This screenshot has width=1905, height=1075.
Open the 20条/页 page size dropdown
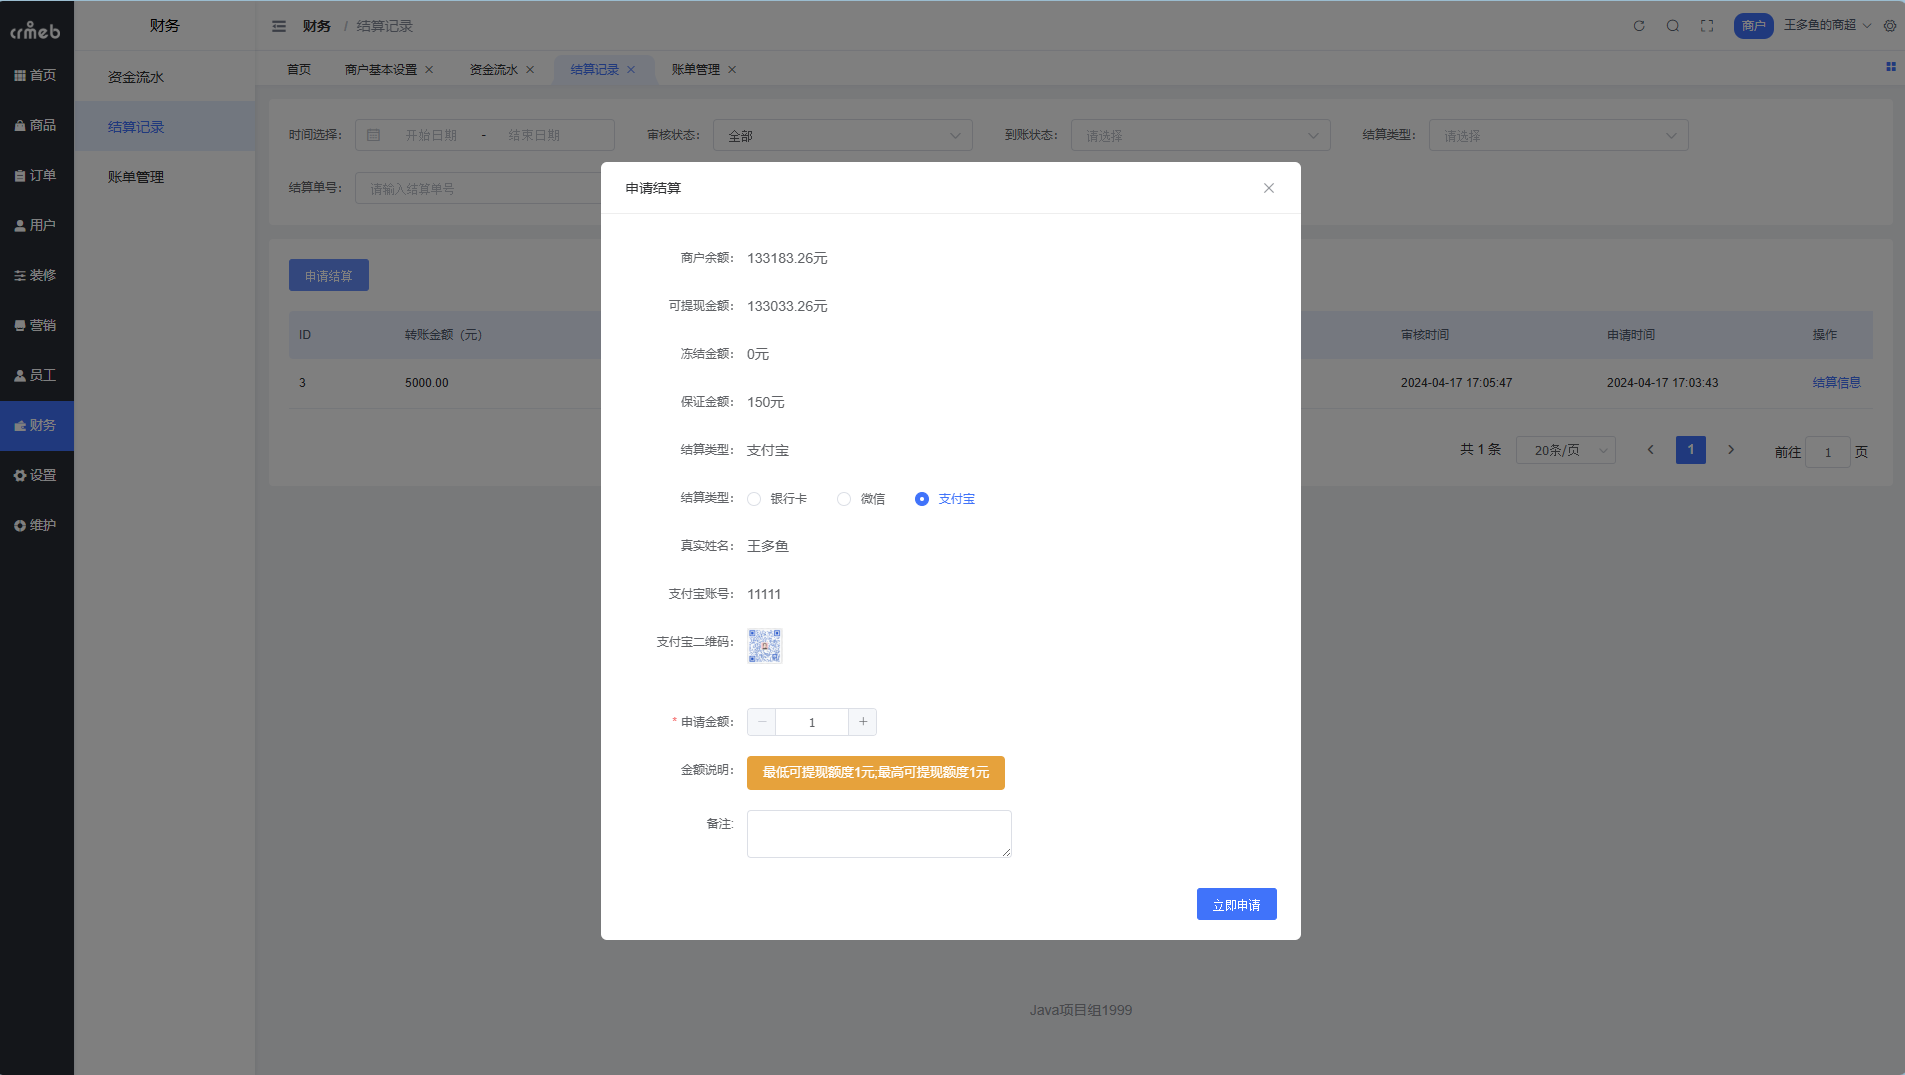tap(1565, 451)
